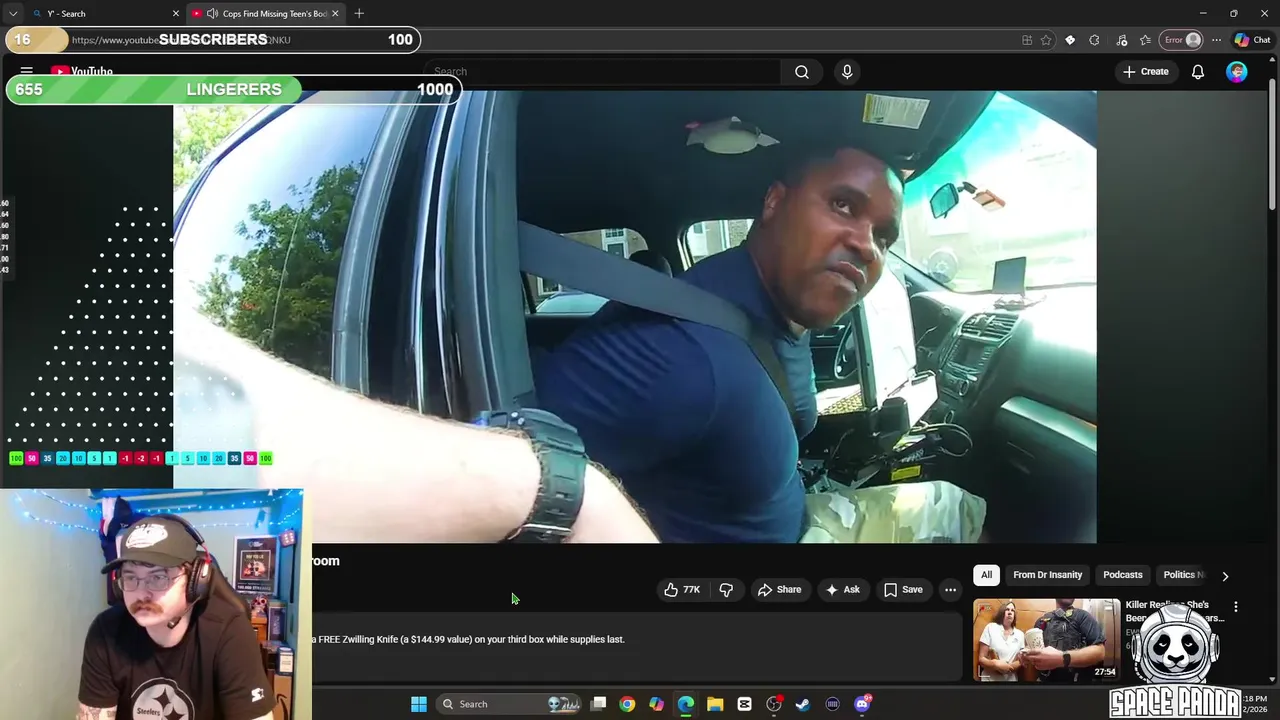Open the YouTube account avatar menu

1237,72
